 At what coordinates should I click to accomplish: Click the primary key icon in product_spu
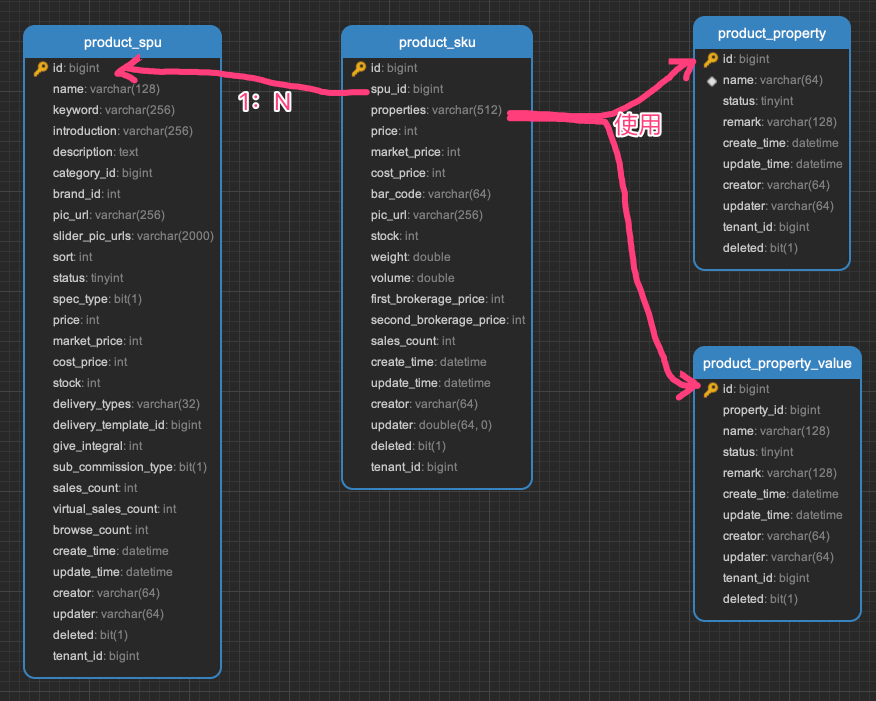[x=40, y=69]
